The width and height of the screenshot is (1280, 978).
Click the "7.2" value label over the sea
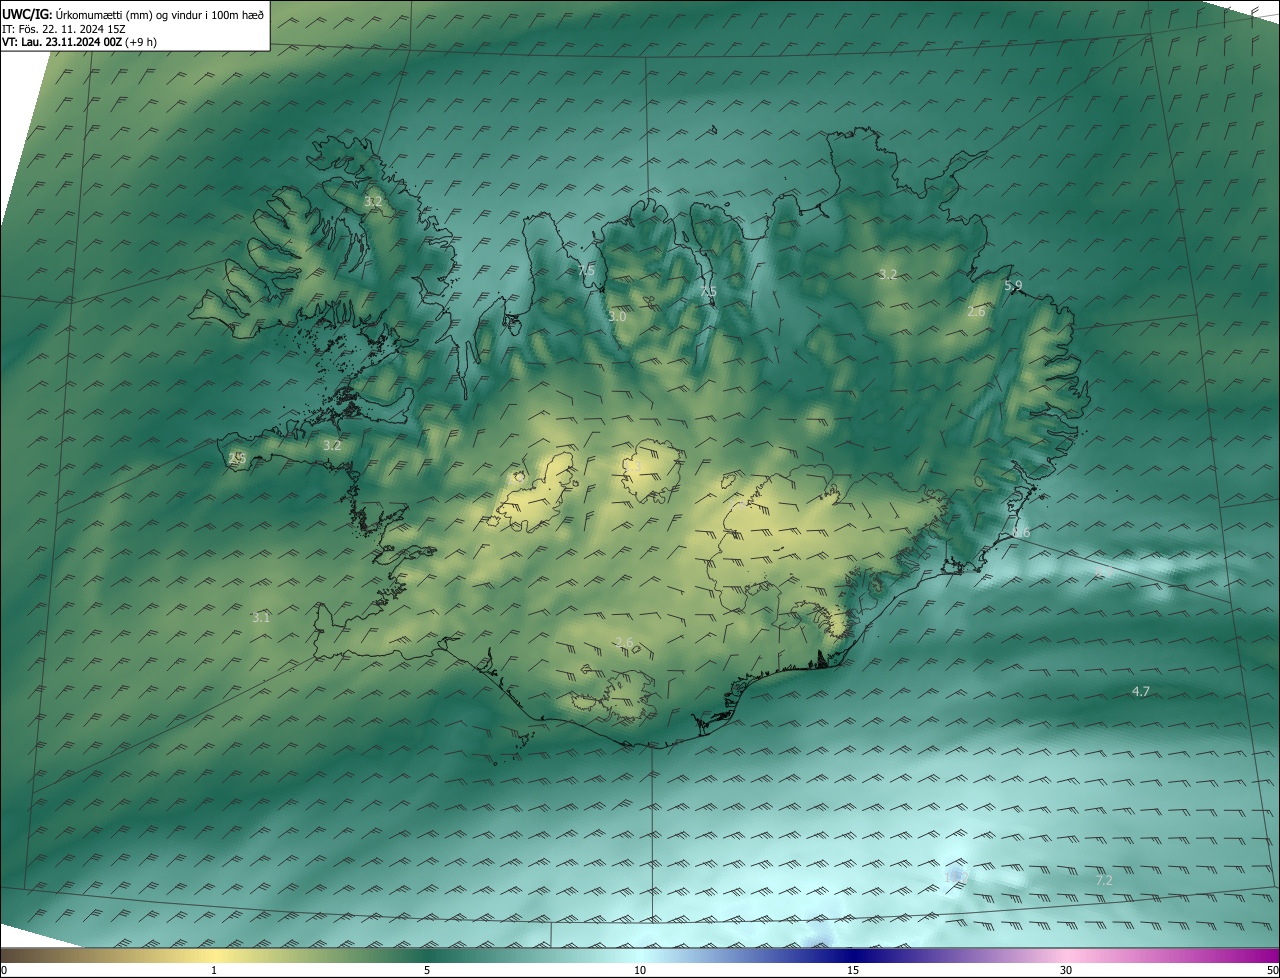click(x=1104, y=880)
